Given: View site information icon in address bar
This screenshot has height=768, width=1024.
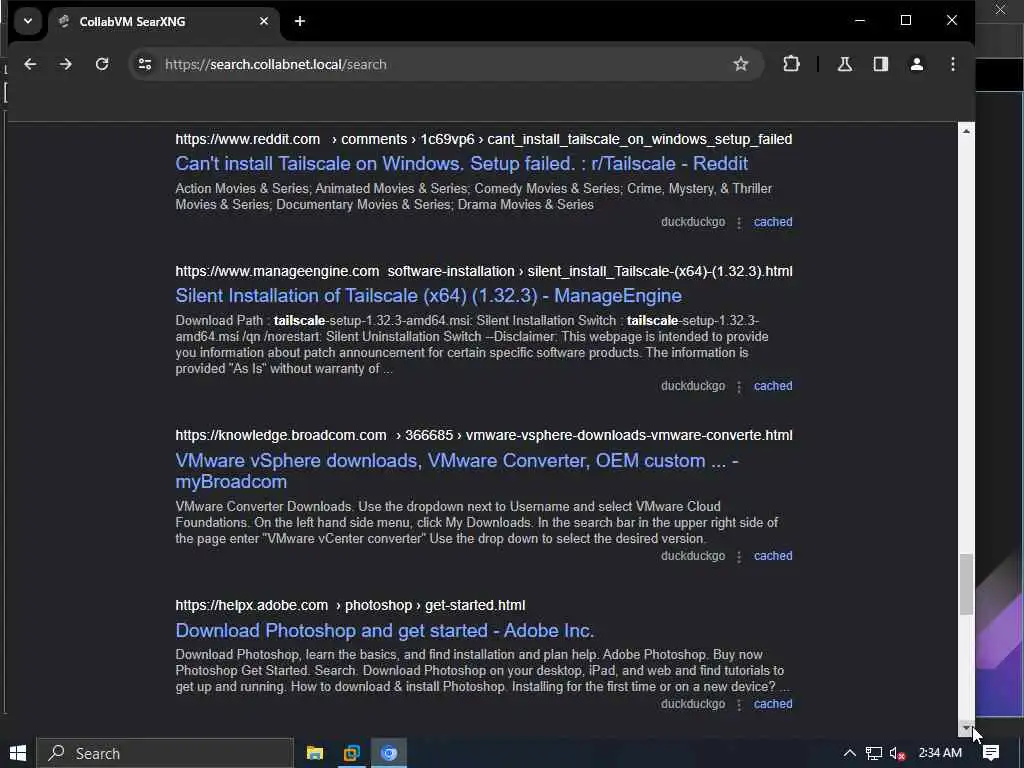Looking at the screenshot, I should tap(145, 64).
